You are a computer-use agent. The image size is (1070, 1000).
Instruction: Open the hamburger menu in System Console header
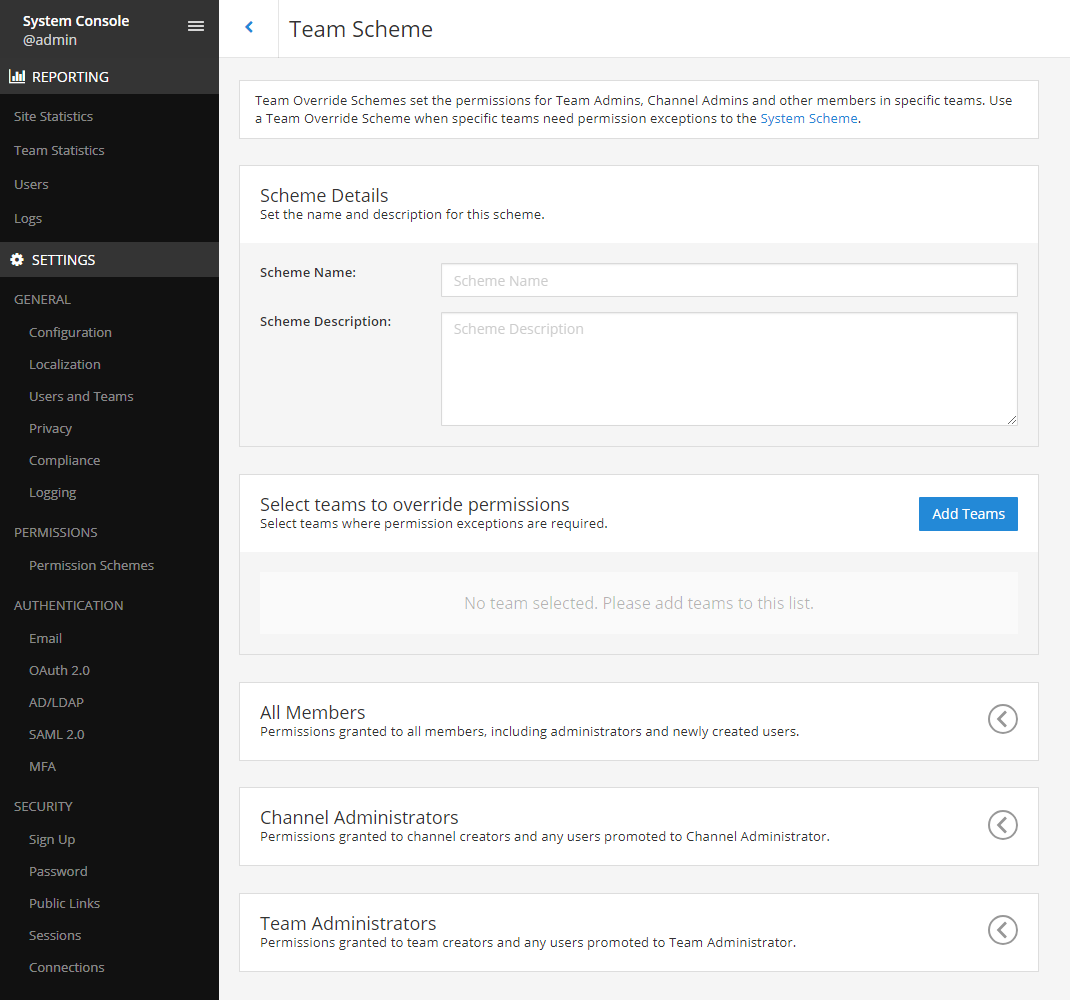tap(196, 27)
